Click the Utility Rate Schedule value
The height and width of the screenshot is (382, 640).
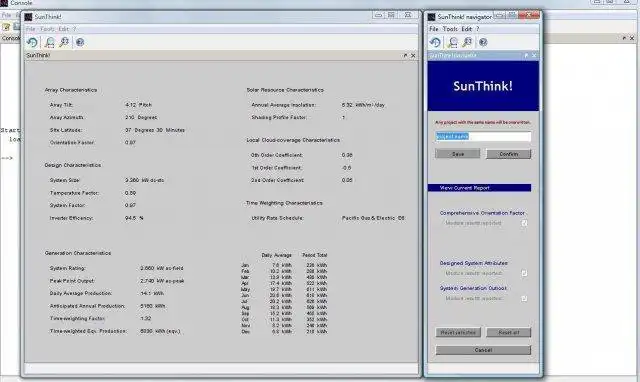tap(373, 218)
